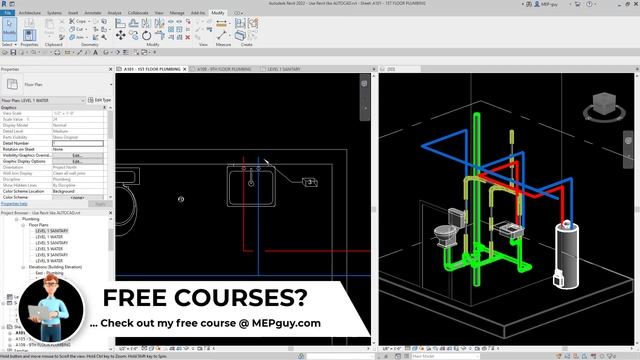Click Edit for Visibility/Graphics Overrides
This screenshot has height=360, width=640.
click(78, 155)
